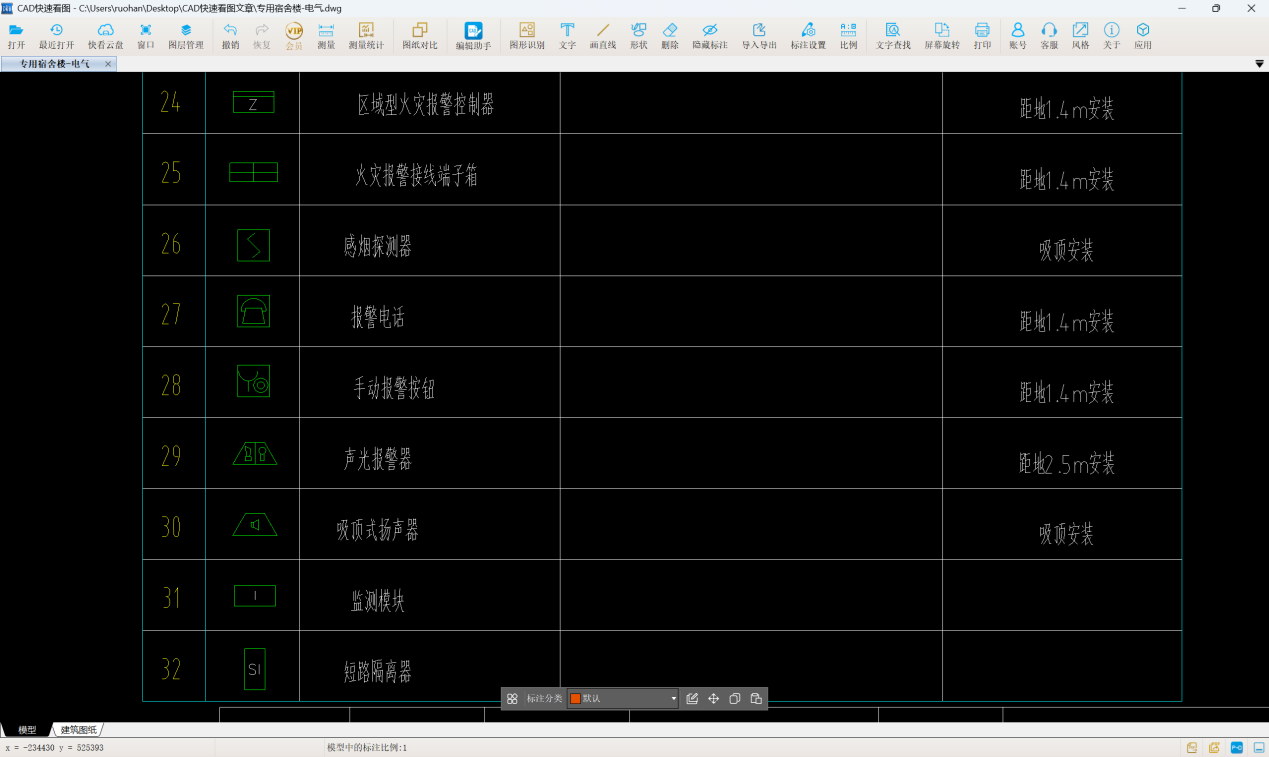Click the rightmost light-blue status icon
The height and width of the screenshot is (757, 1269).
pos(1259,747)
